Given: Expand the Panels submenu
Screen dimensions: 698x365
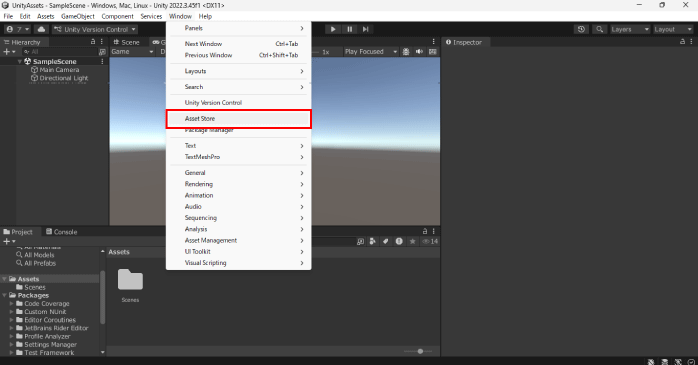Looking at the screenshot, I should coord(239,28).
